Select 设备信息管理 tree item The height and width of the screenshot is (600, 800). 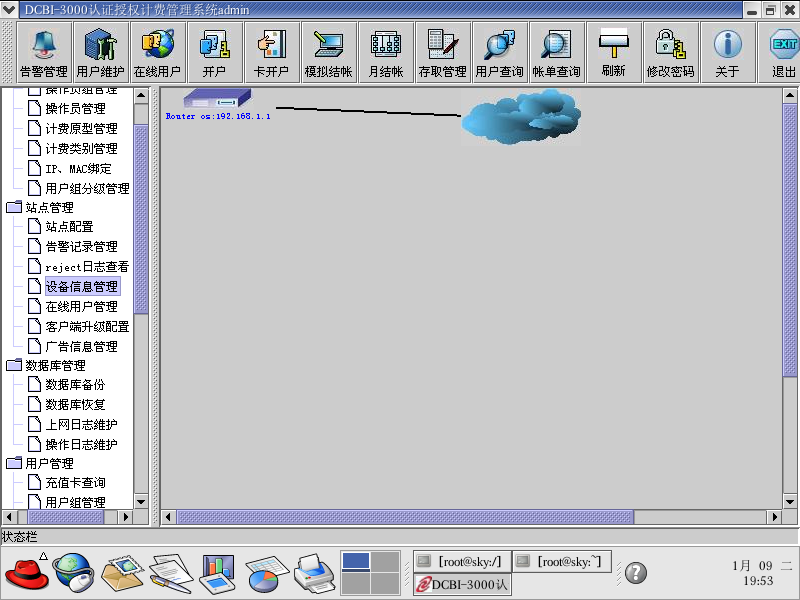point(82,287)
